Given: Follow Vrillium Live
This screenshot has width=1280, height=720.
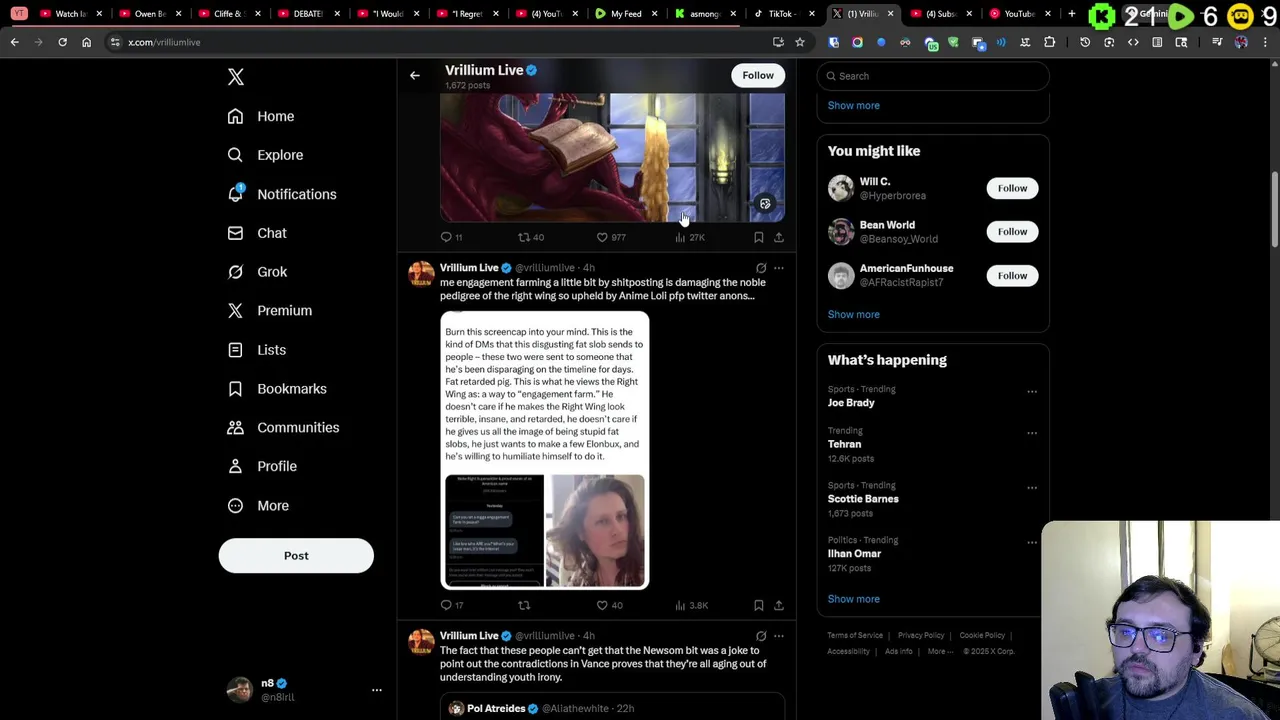Looking at the screenshot, I should coord(758,76).
